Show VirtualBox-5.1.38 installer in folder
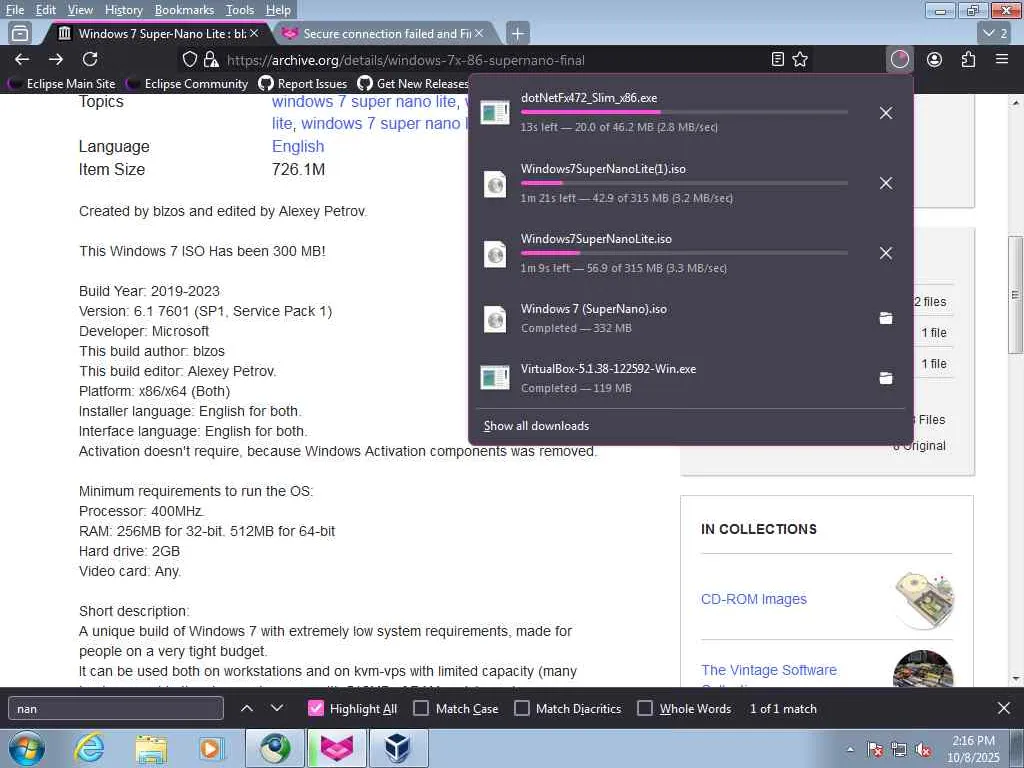 coord(886,378)
